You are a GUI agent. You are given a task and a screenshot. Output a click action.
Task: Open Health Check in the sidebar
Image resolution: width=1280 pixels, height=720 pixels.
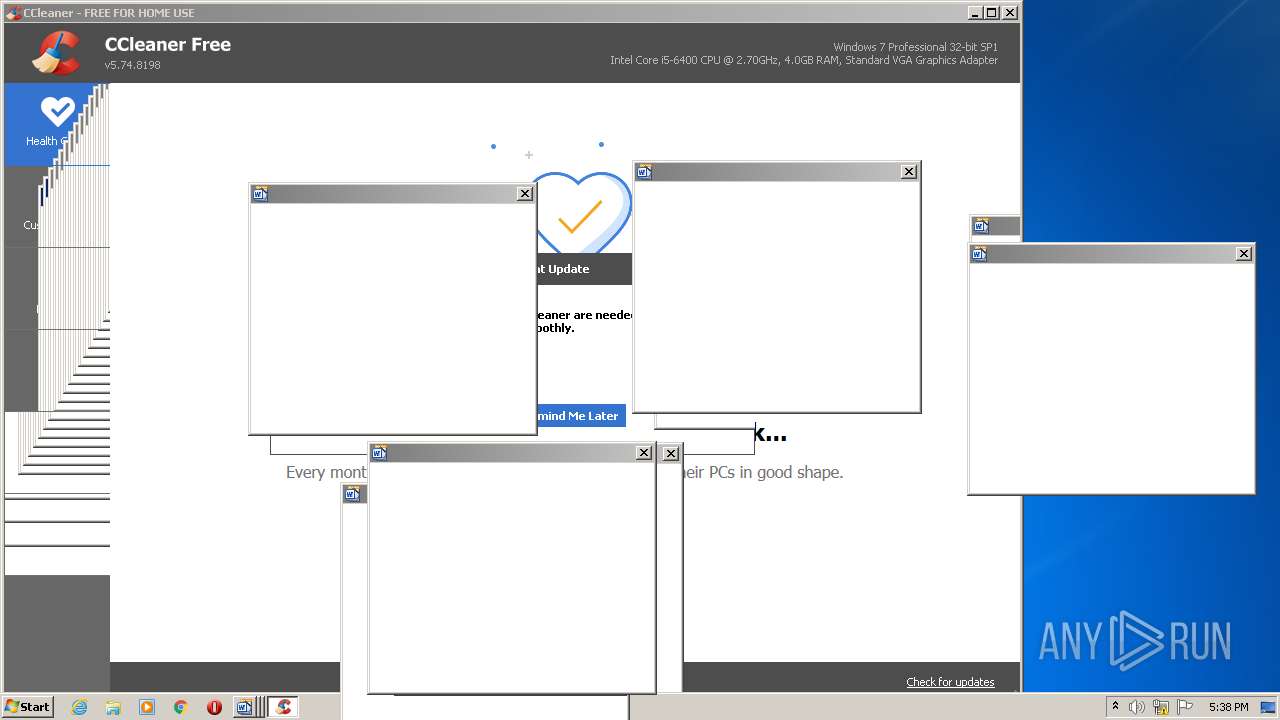tap(57, 124)
